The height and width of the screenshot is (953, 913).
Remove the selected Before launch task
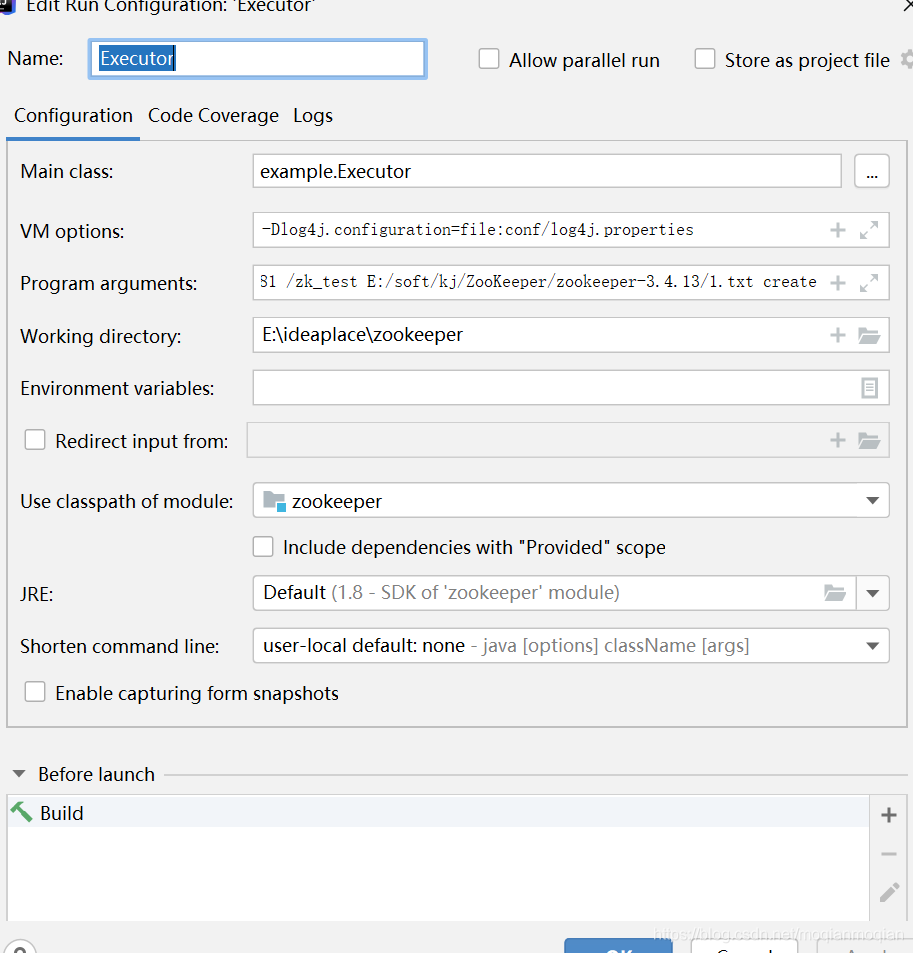pyautogui.click(x=889, y=854)
